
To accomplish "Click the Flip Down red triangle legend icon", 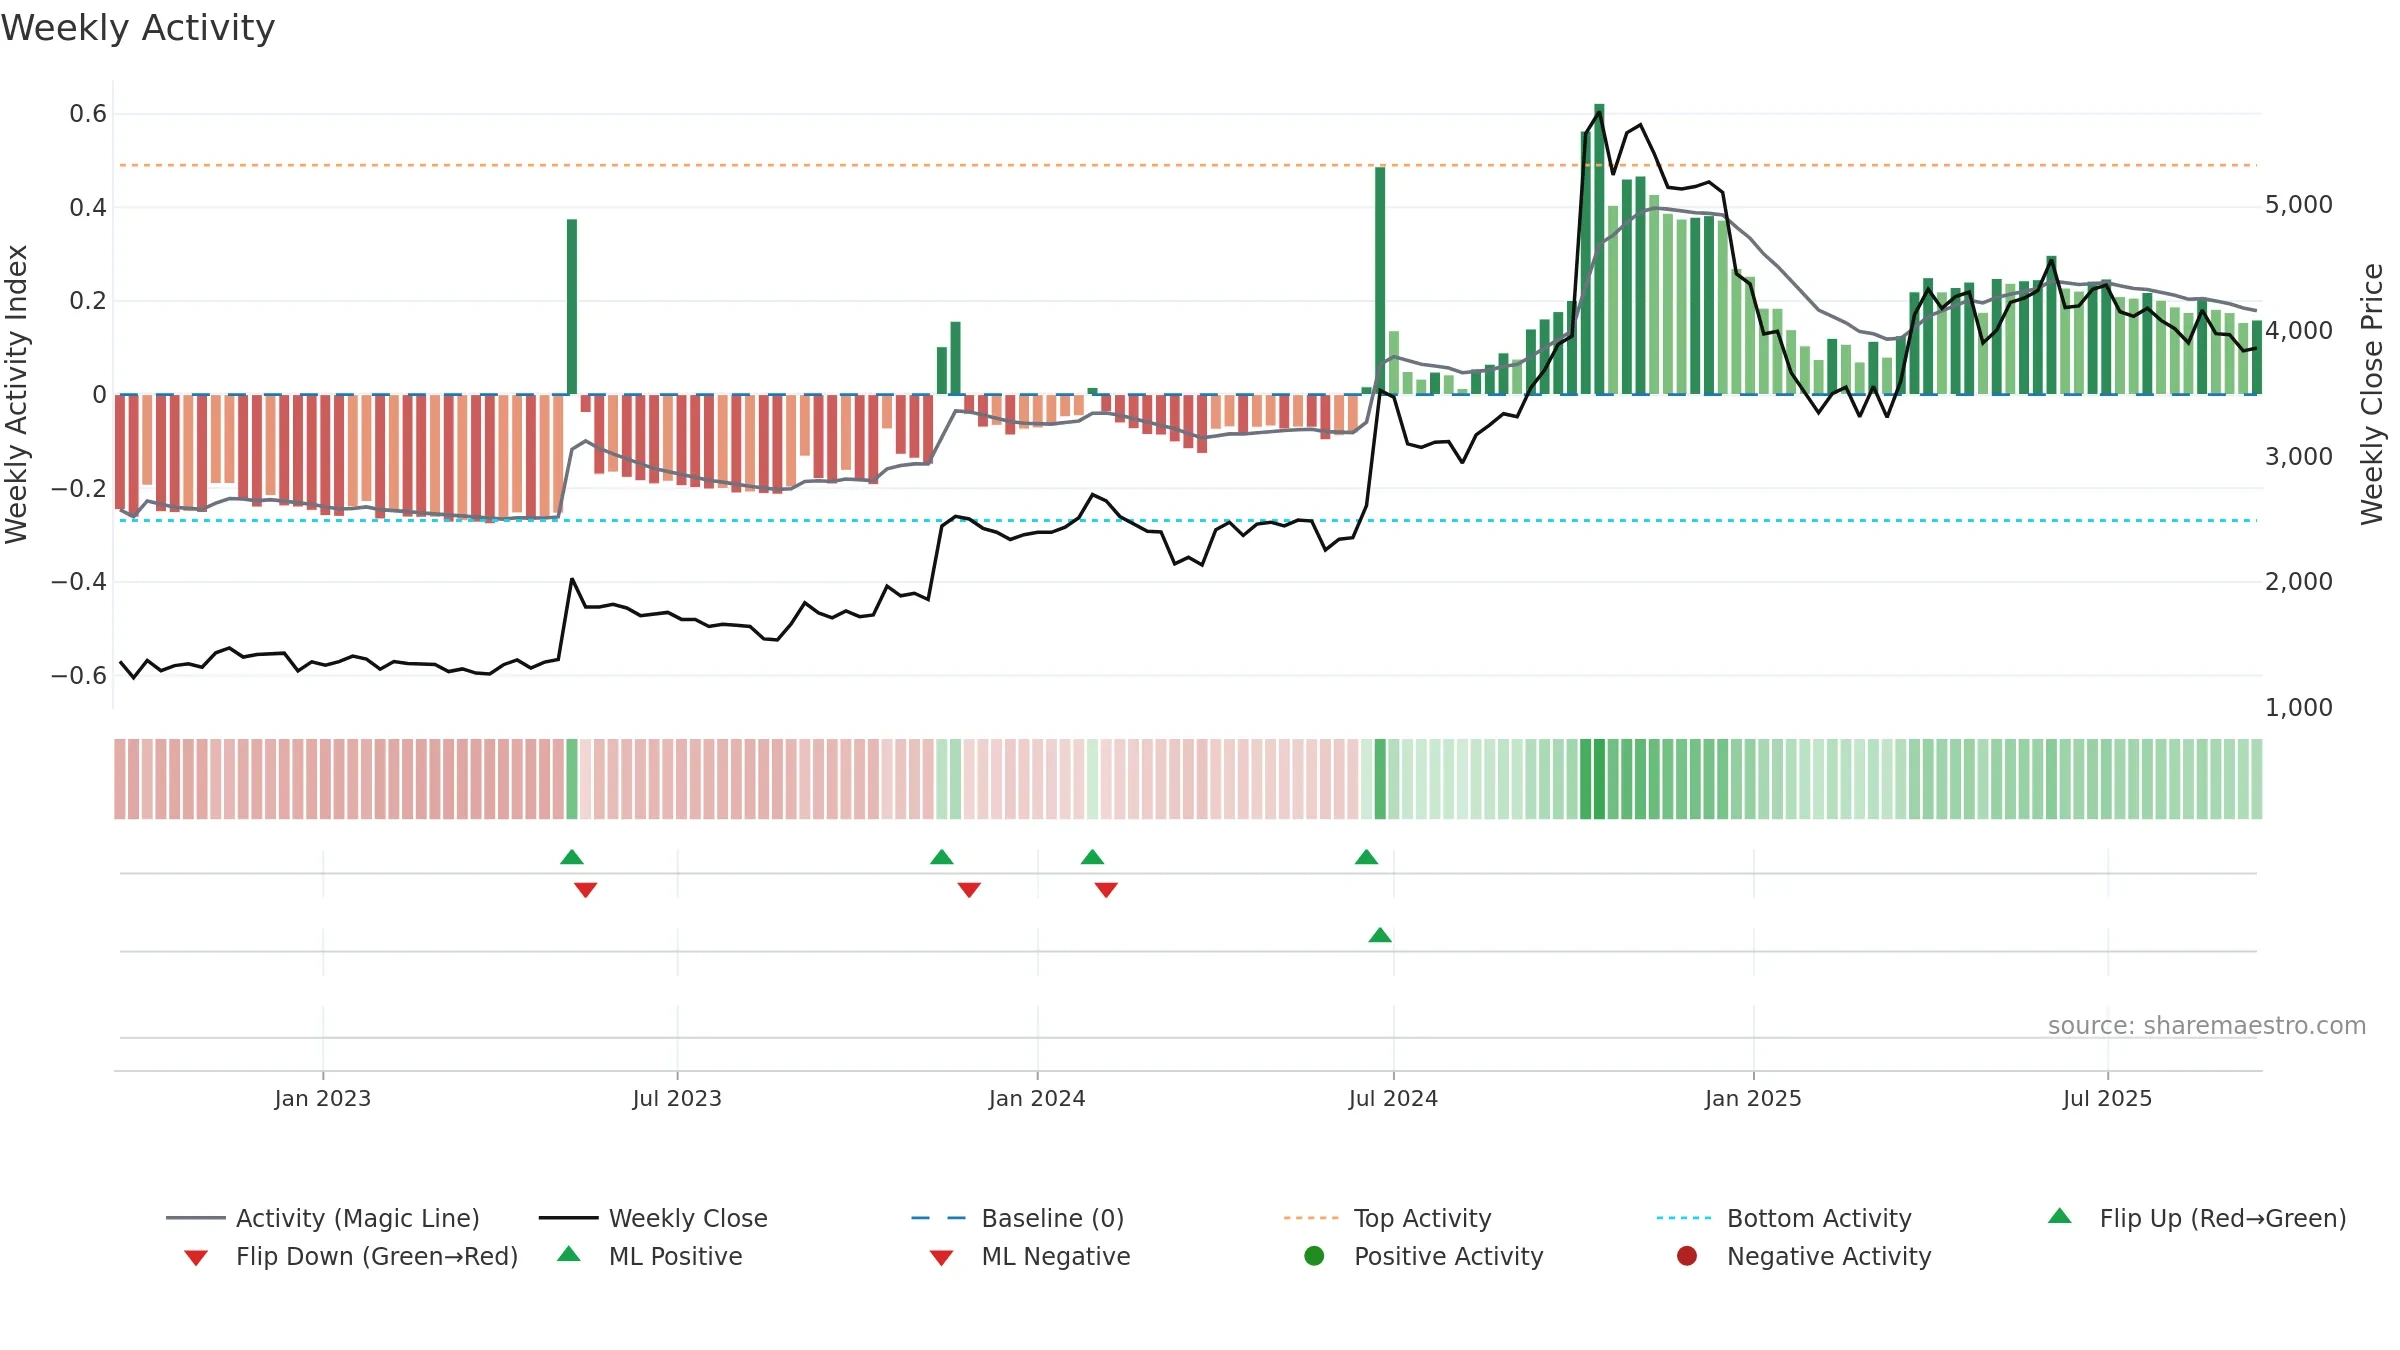I will 196,1258.
